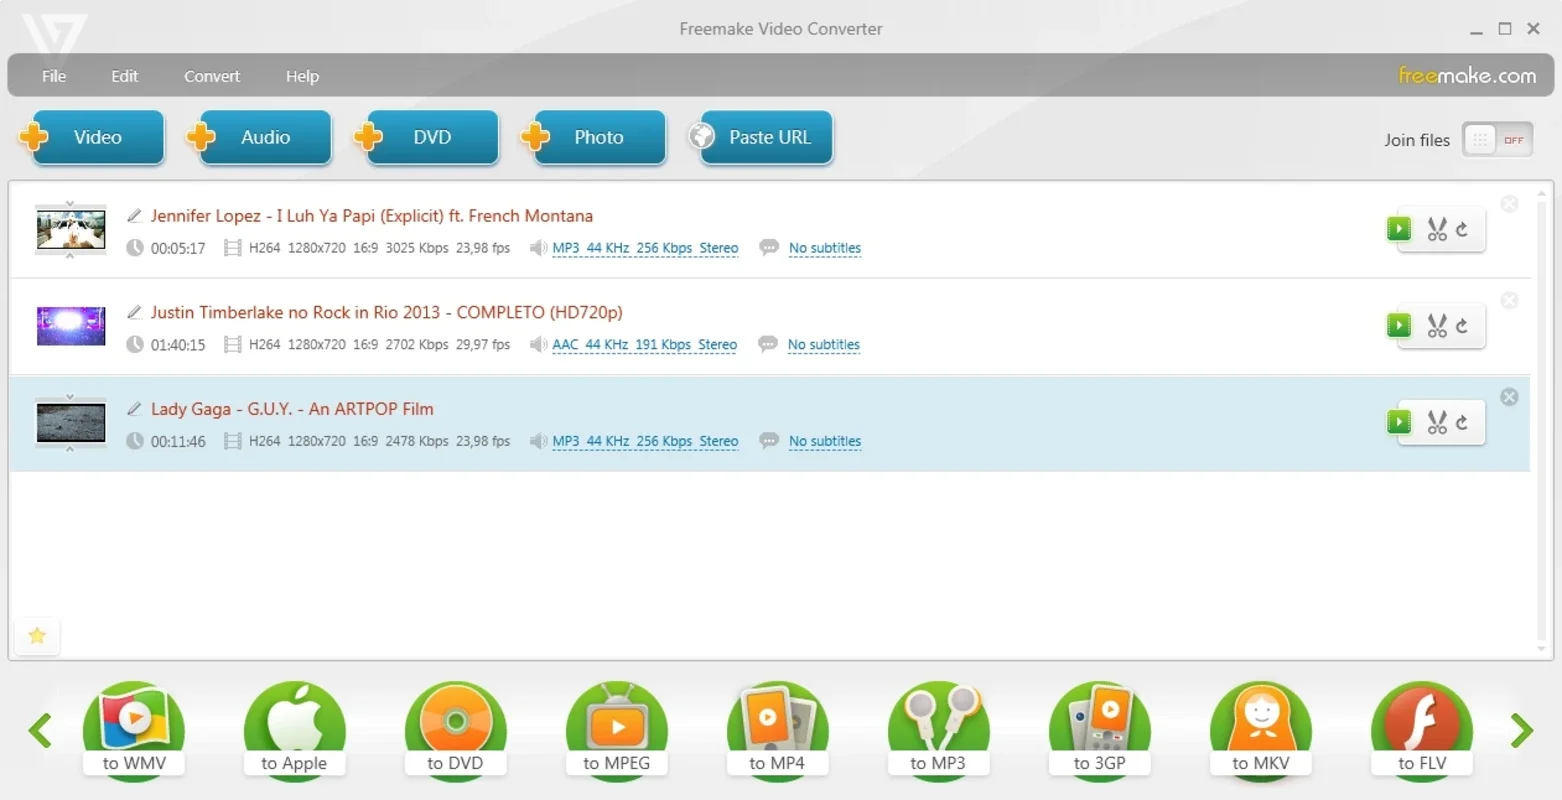Image resolution: width=1562 pixels, height=800 pixels.
Task: Open the editor scissors for Jennifer Lopez video
Action: tap(1437, 229)
